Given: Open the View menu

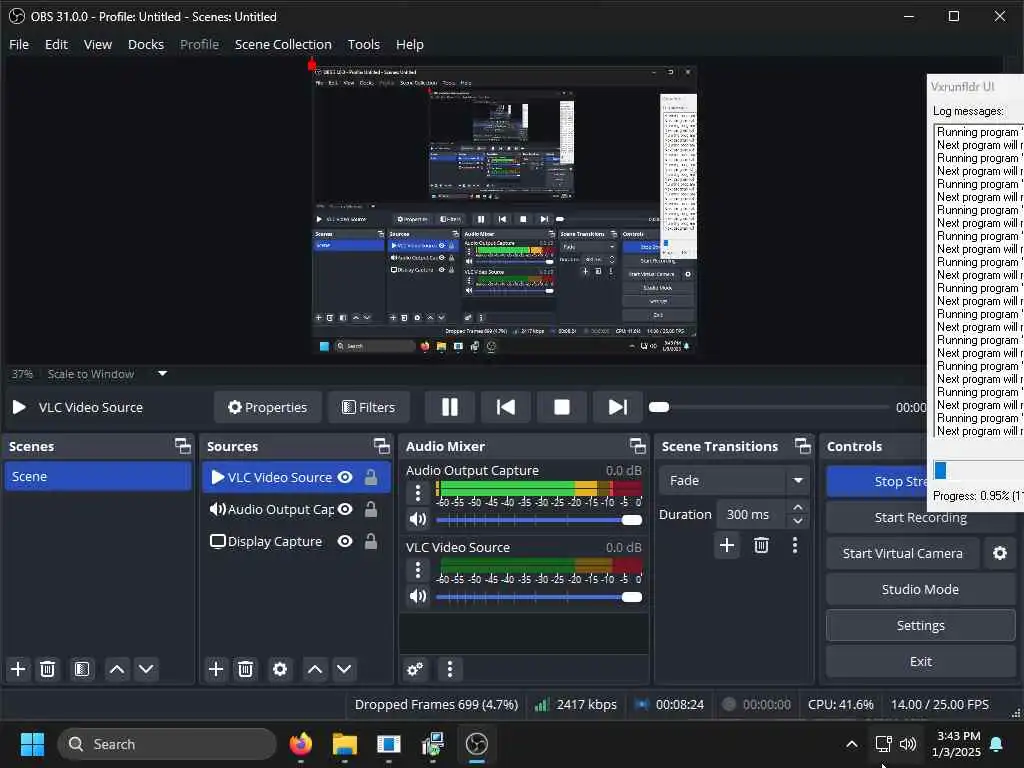Looking at the screenshot, I should tap(98, 44).
